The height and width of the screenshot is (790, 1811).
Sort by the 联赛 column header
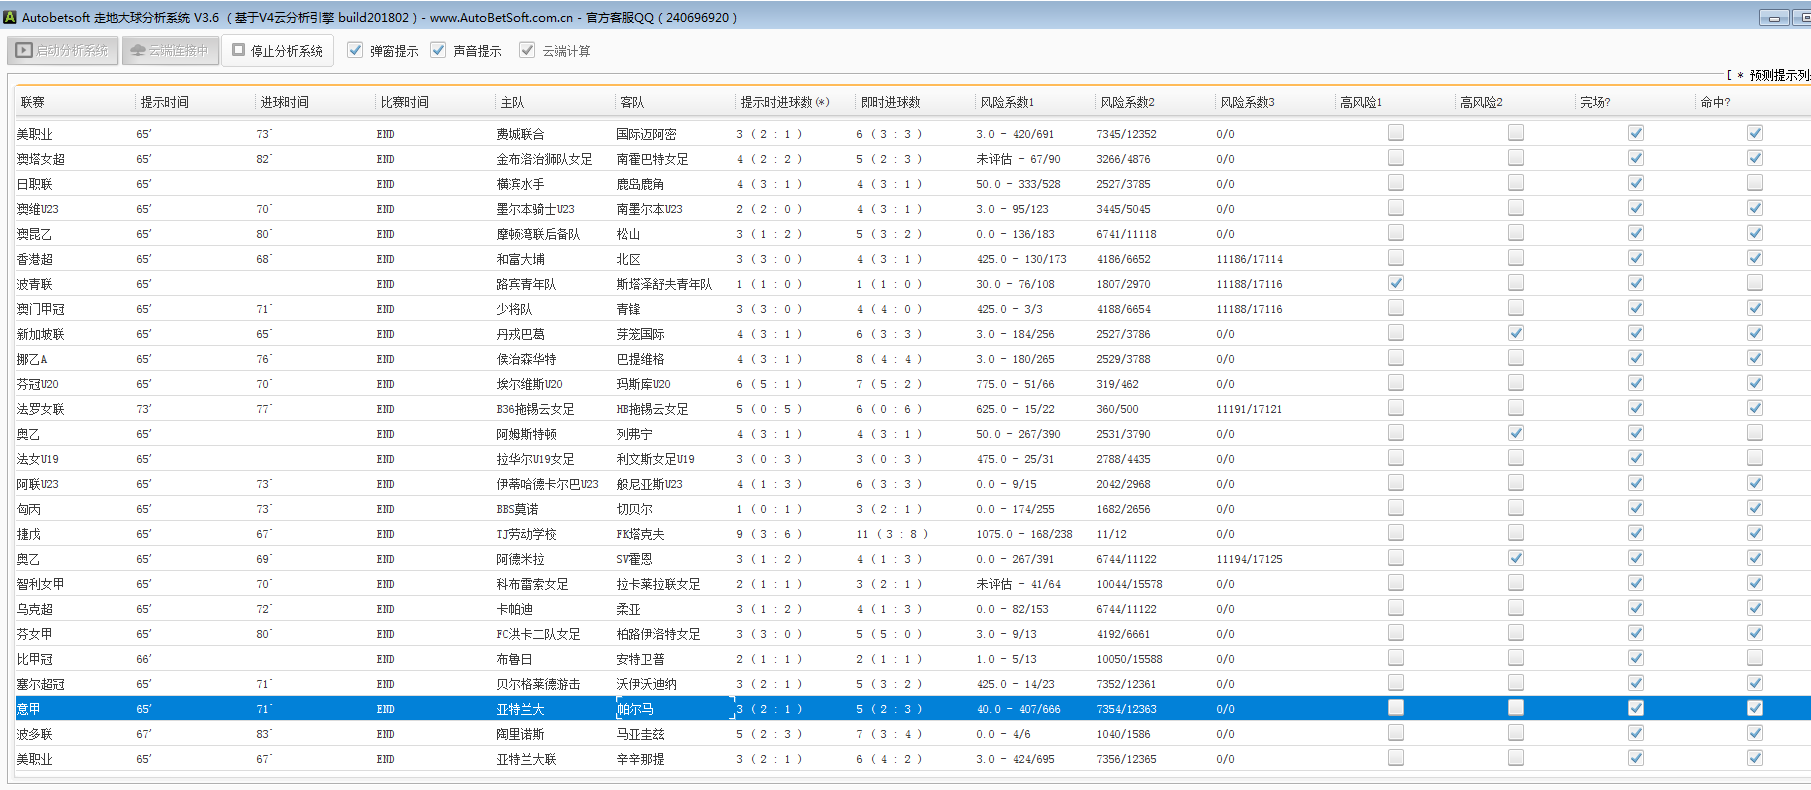pos(33,102)
